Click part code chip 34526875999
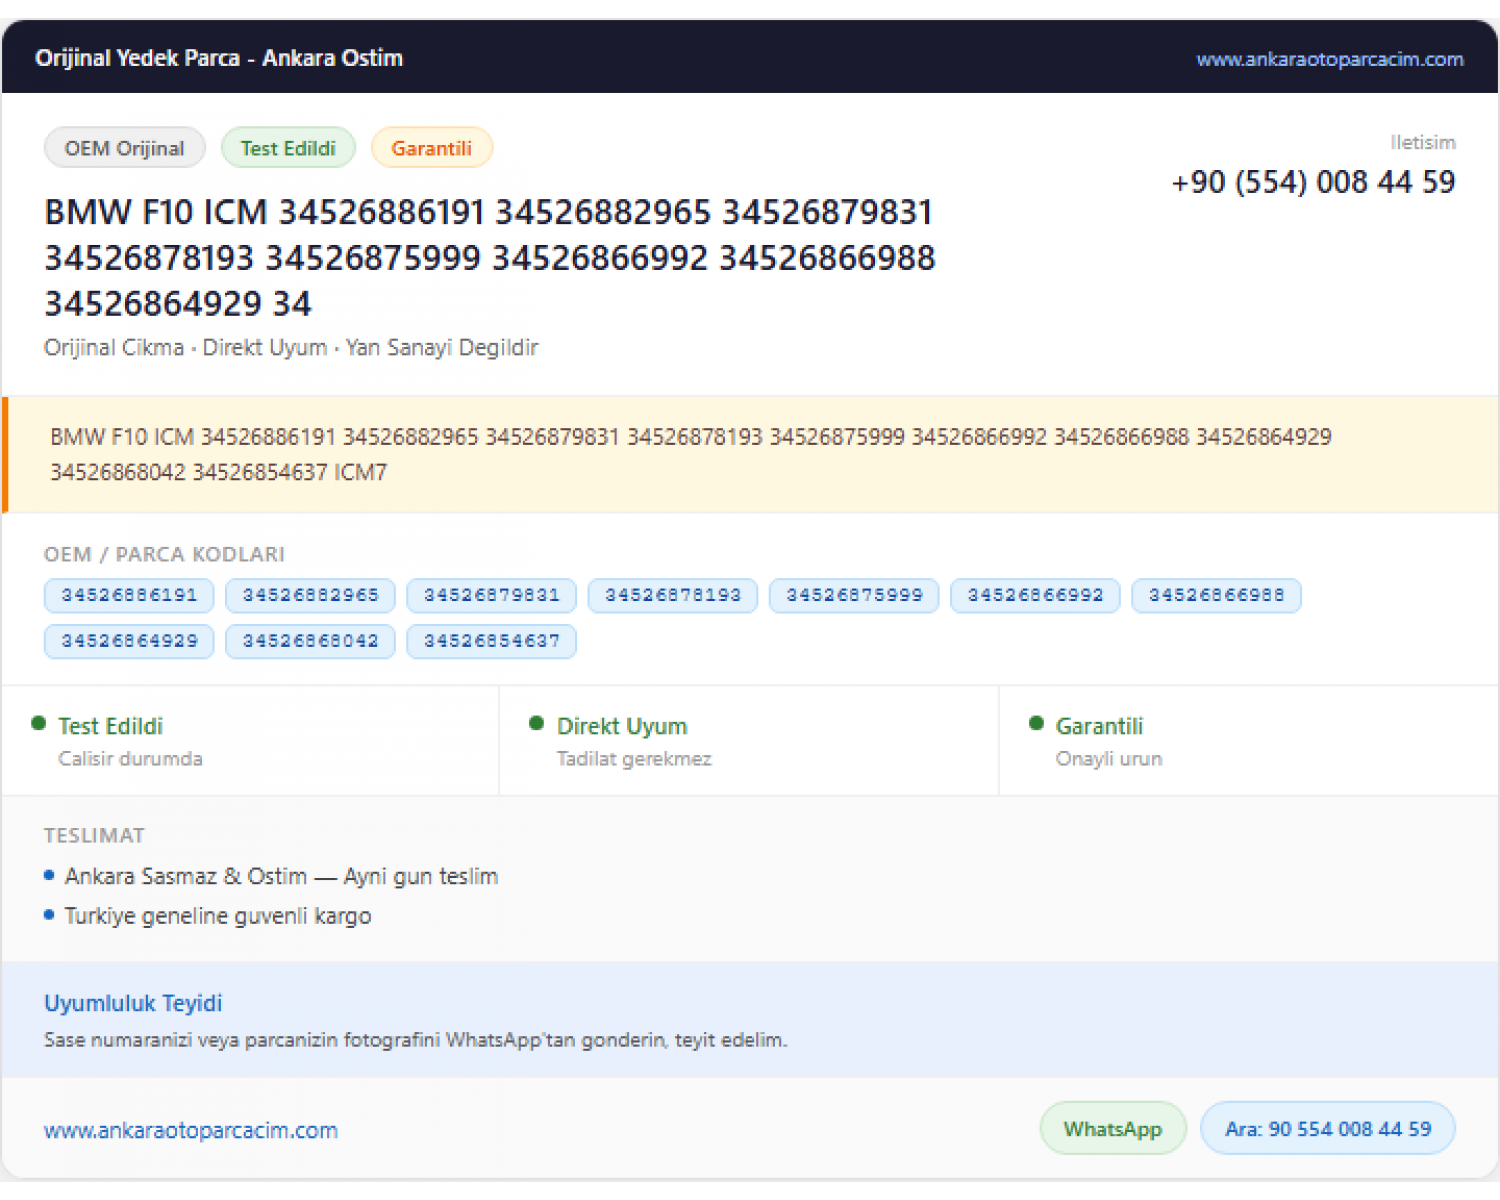 [854, 595]
